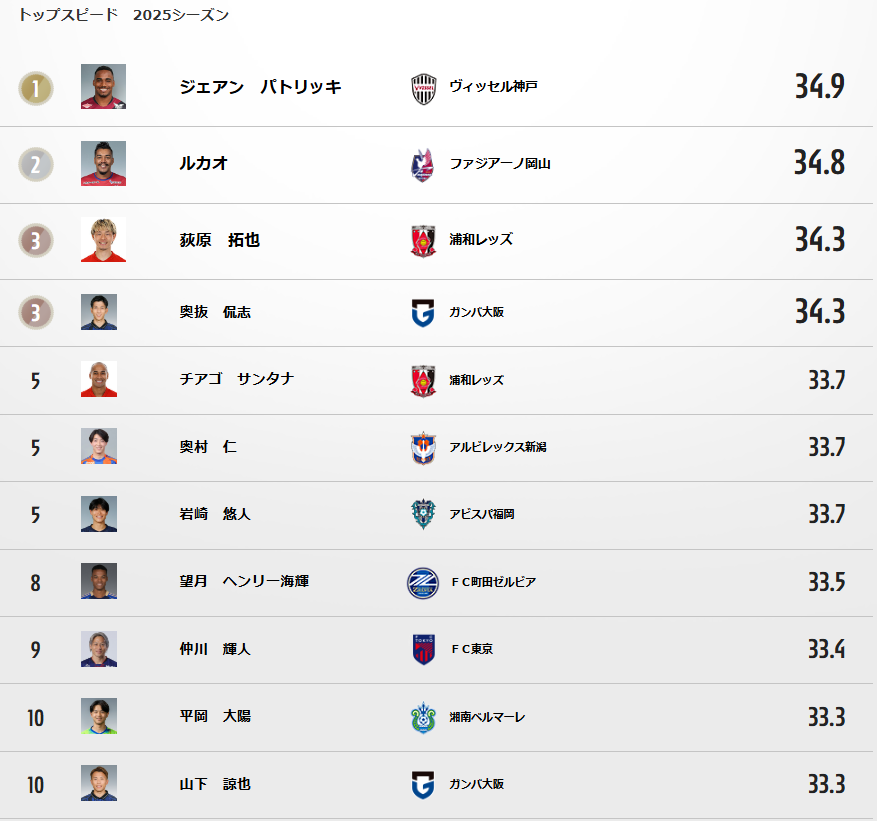Open 荻原 拓也 player name link
Screen dimensions: 877x821
coord(219,240)
